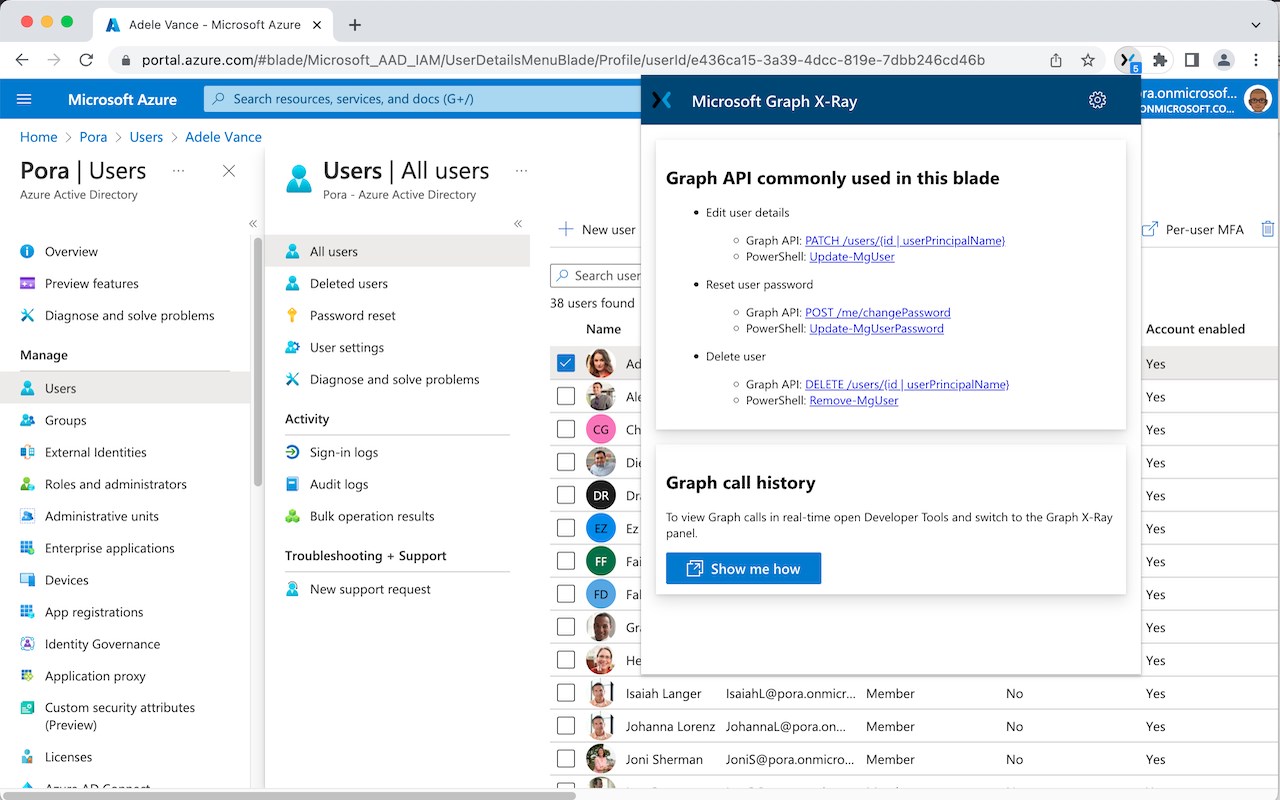Click the App registrations icon

click(27, 612)
